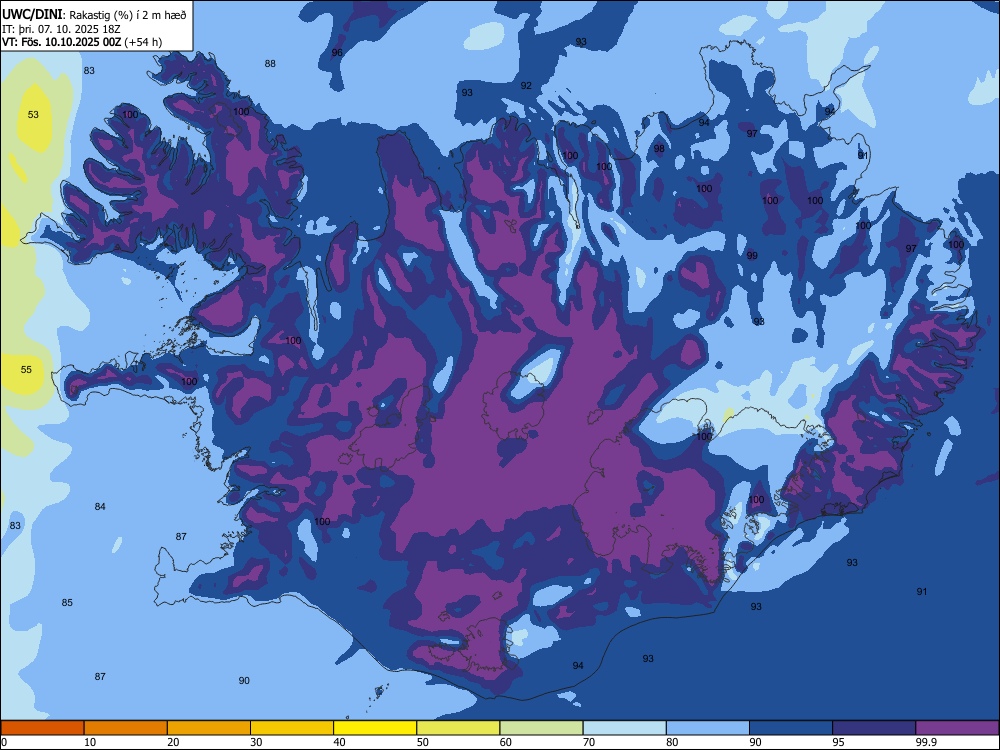Click the light blue 80–90 legend swatch
This screenshot has width=1000, height=750.
[708, 728]
